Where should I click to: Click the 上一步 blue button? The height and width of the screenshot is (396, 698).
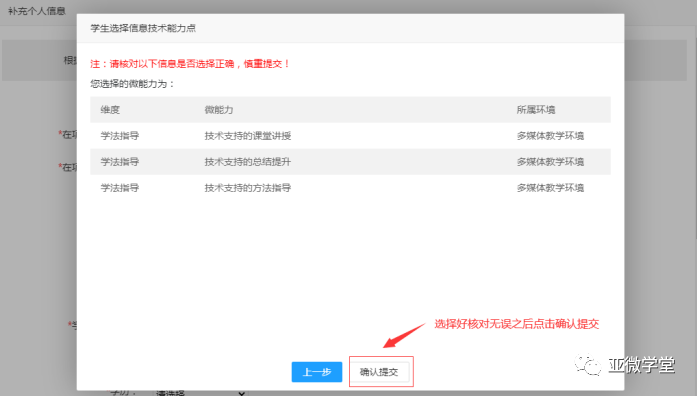pyautogui.click(x=317, y=372)
